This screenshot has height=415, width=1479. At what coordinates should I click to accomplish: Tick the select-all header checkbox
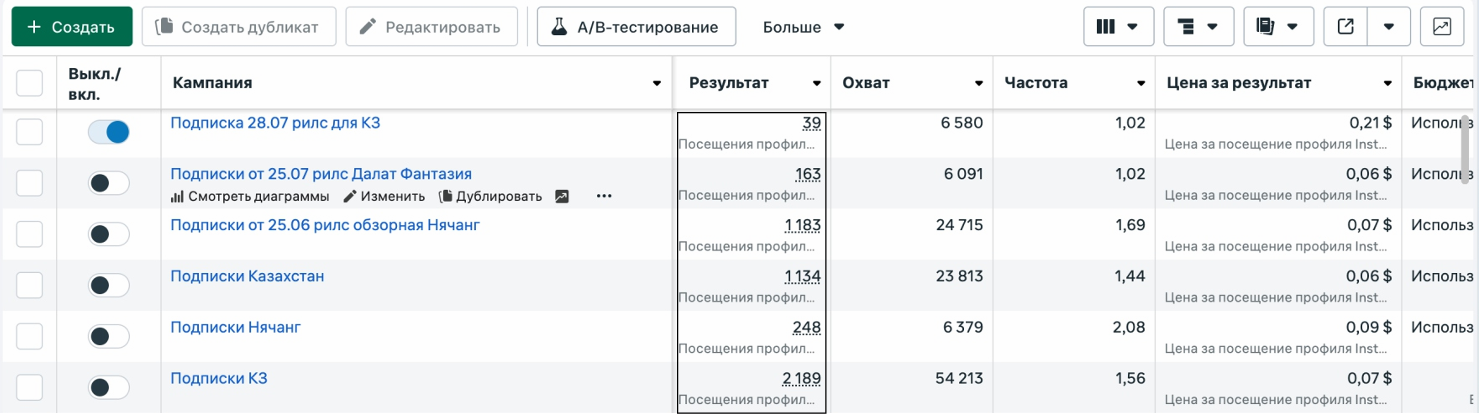pyautogui.click(x=29, y=83)
